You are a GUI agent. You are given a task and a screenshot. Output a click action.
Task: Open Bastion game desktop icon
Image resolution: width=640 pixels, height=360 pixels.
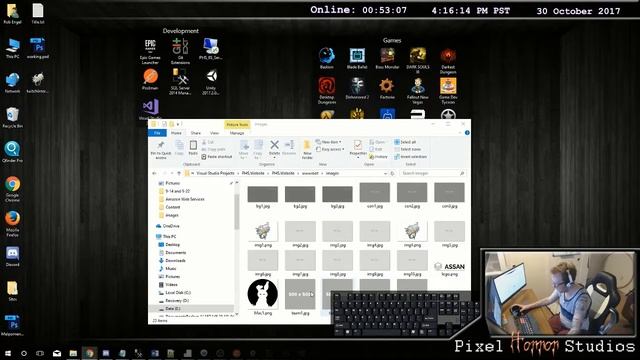coord(327,58)
